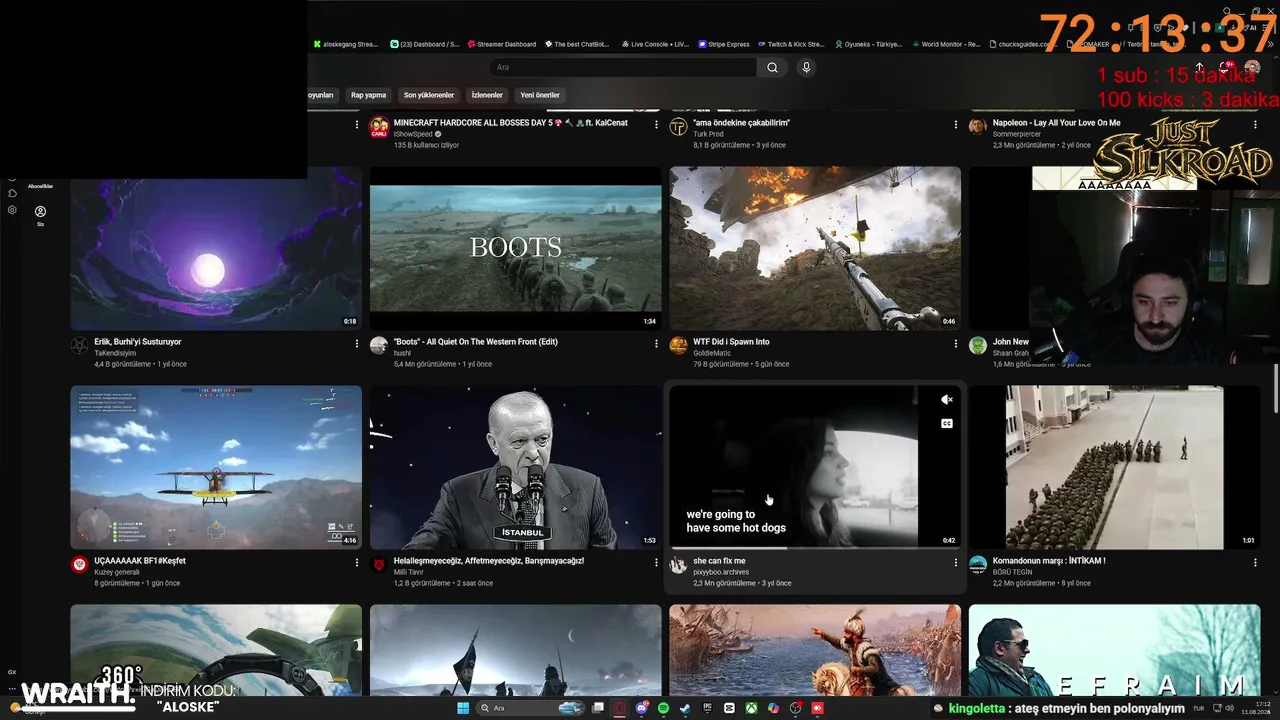Viewport: 1280px width, 720px height.
Task: Unmute the 'she can fix me' preview
Action: [946, 400]
